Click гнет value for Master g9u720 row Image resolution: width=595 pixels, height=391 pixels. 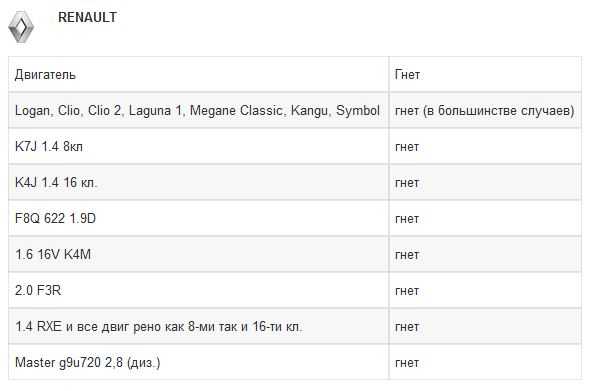[x=485, y=362]
